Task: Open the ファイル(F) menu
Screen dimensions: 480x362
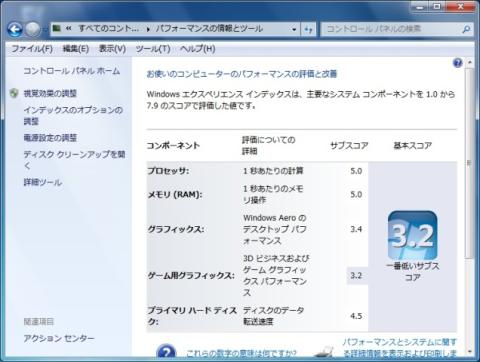Action: pos(32,49)
